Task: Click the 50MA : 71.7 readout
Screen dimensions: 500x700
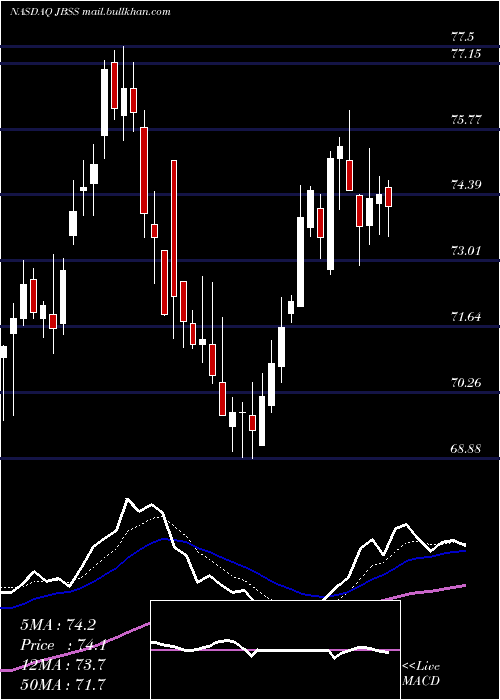Action: [63, 684]
